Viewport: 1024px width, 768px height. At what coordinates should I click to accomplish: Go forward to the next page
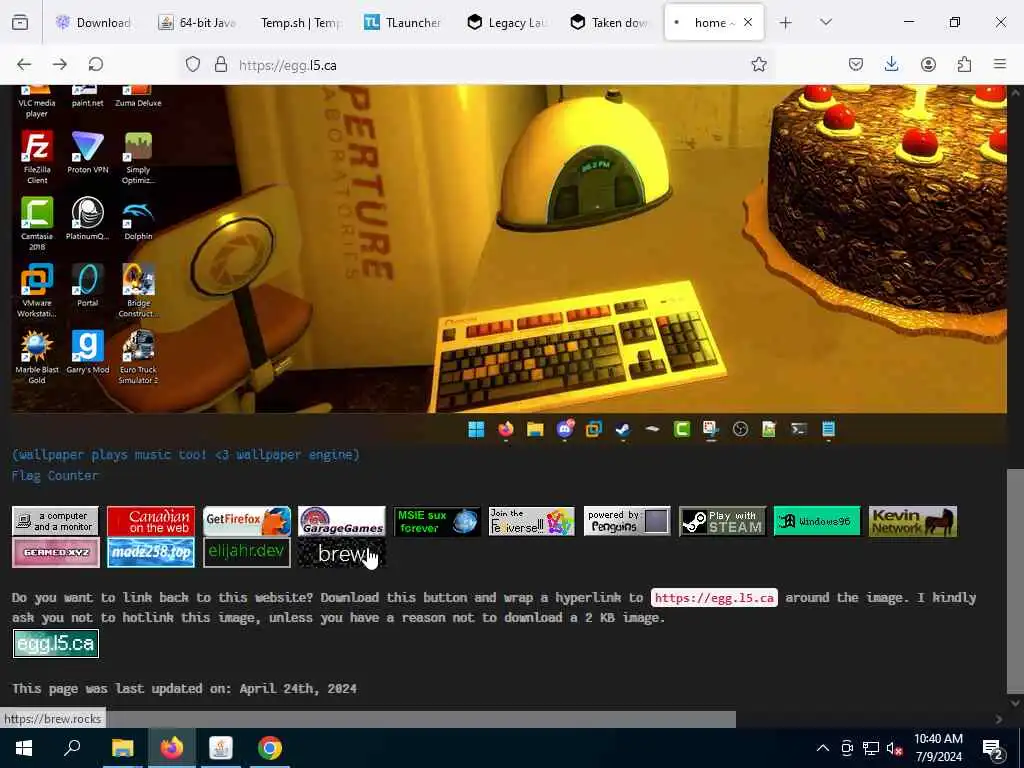[60, 64]
